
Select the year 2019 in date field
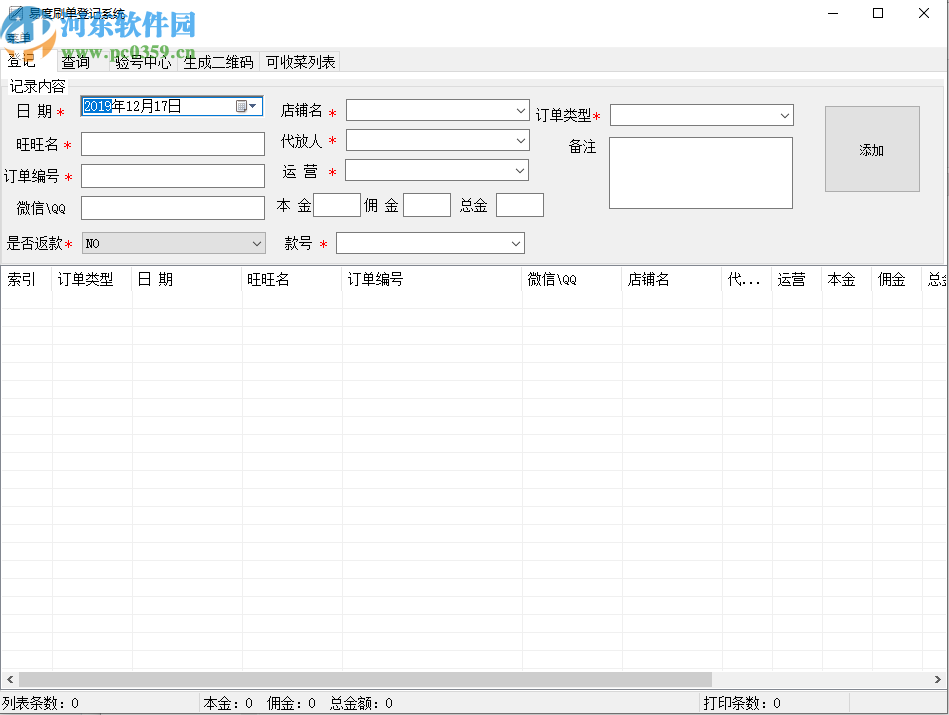pyautogui.click(x=97, y=107)
